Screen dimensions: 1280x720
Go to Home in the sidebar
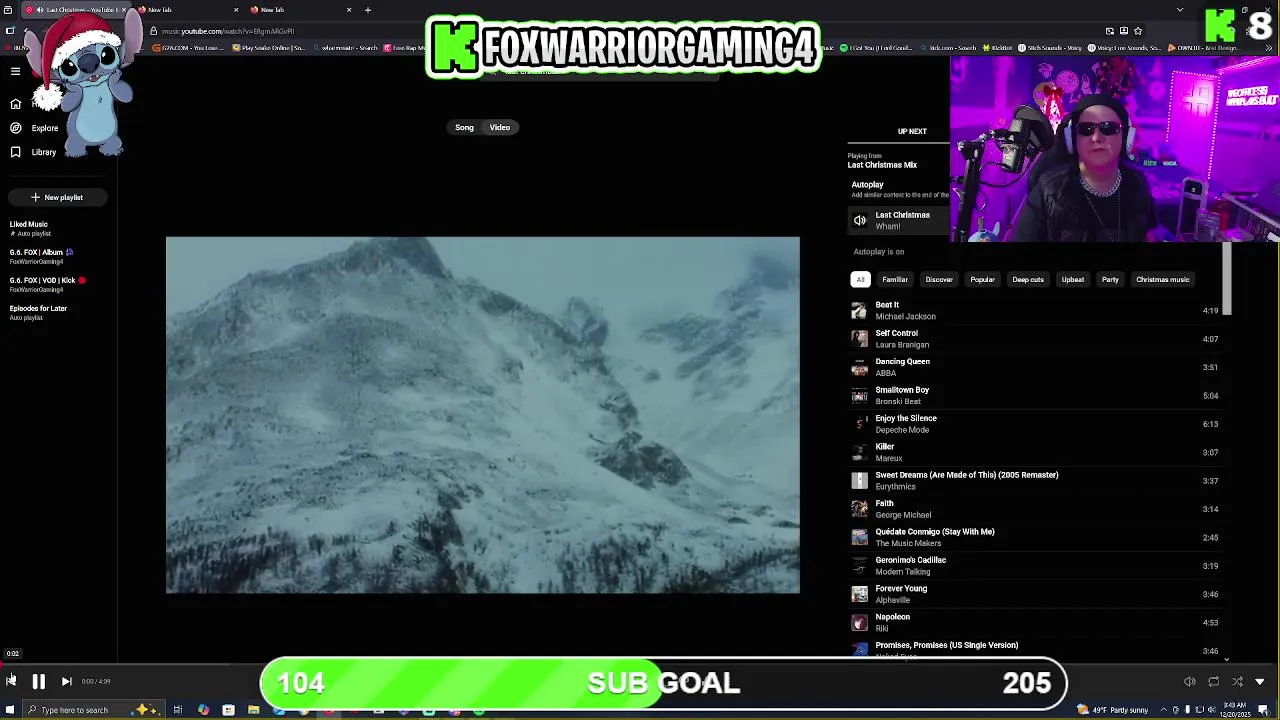[15, 104]
